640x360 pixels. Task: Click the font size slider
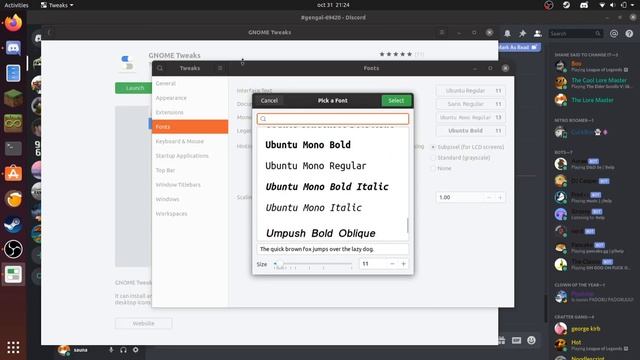pos(313,264)
